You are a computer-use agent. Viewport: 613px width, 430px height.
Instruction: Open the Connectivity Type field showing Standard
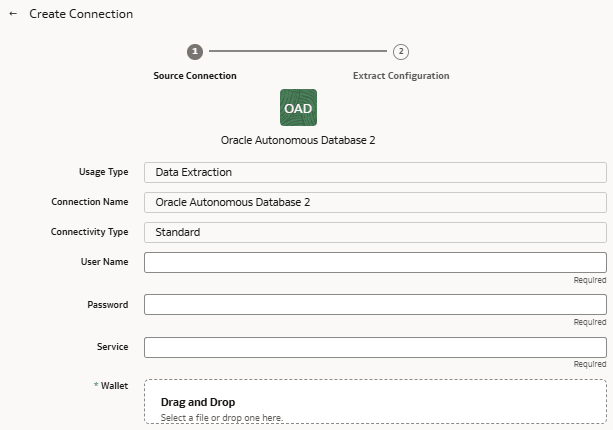pyautogui.click(x=375, y=232)
